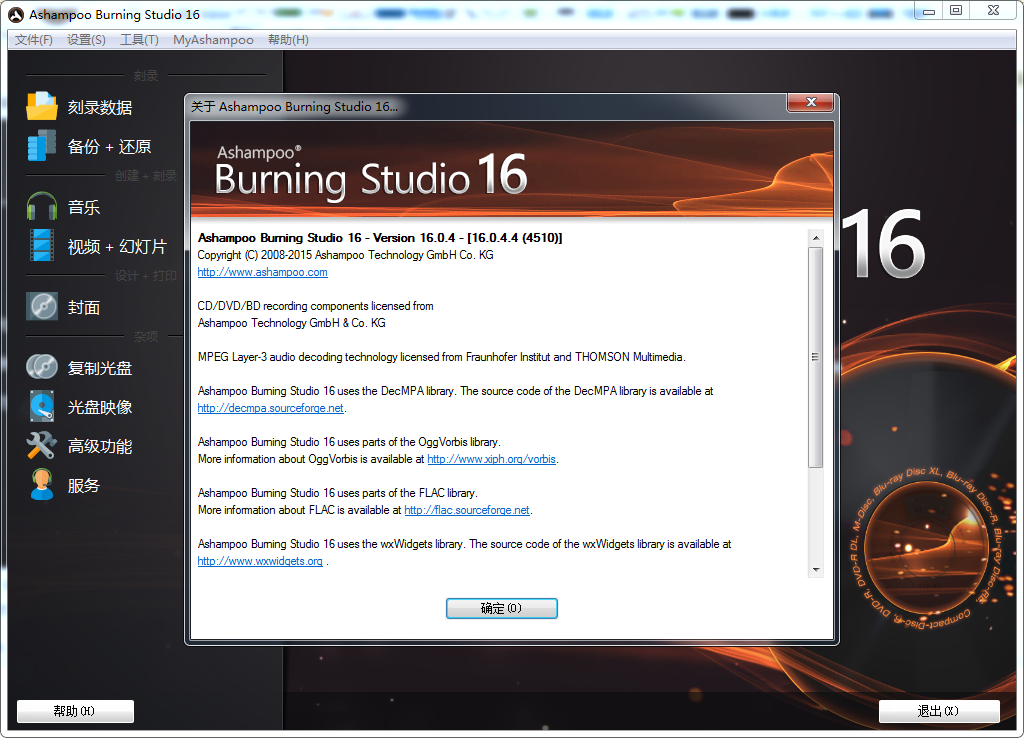The width and height of the screenshot is (1024, 738).
Task: Click the 音乐 headphones icon
Action: click(42, 206)
